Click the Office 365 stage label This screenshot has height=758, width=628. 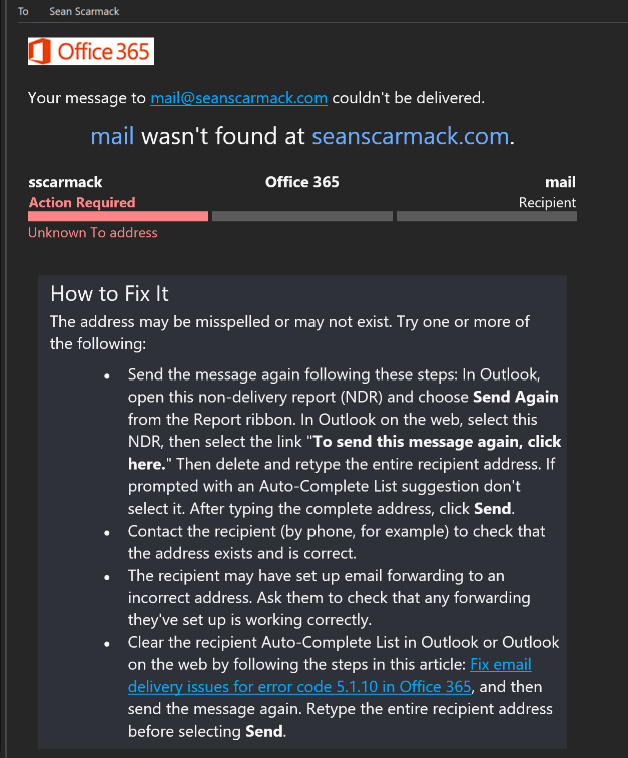pos(302,182)
